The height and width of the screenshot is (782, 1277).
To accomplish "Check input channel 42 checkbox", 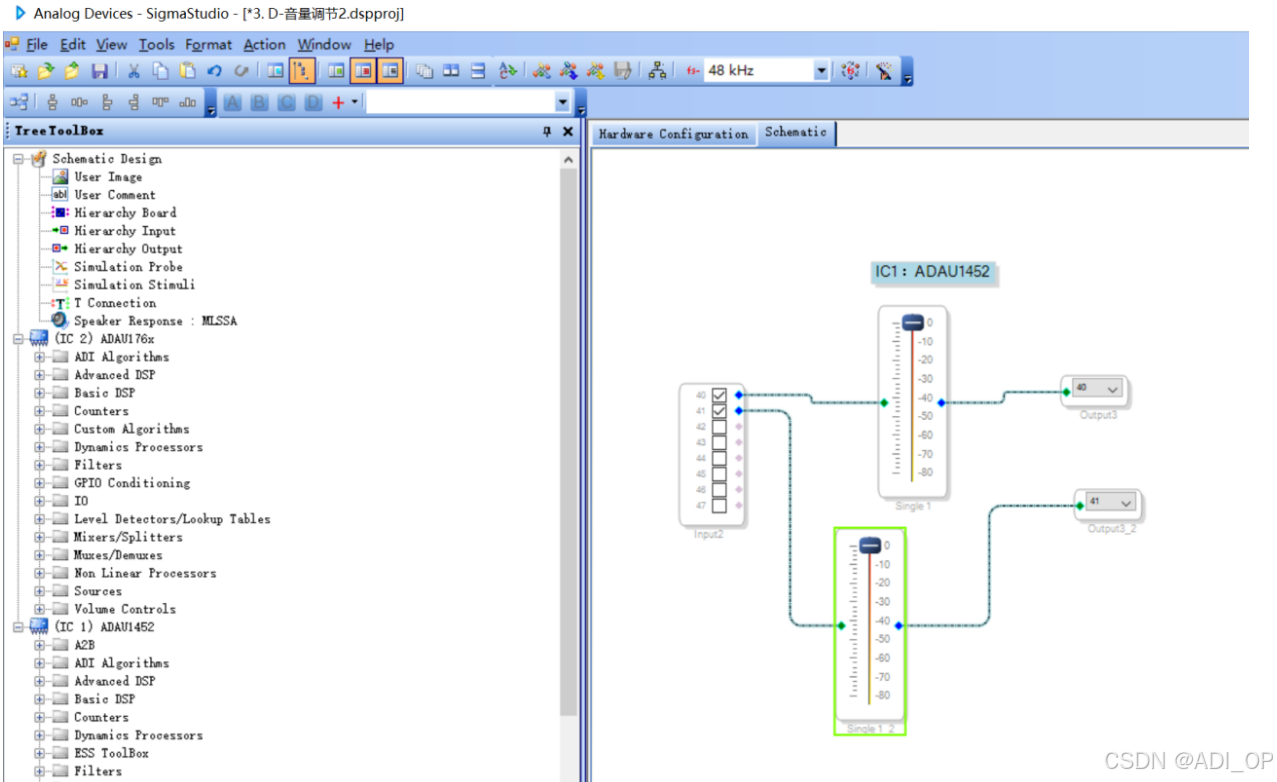I will pos(719,427).
